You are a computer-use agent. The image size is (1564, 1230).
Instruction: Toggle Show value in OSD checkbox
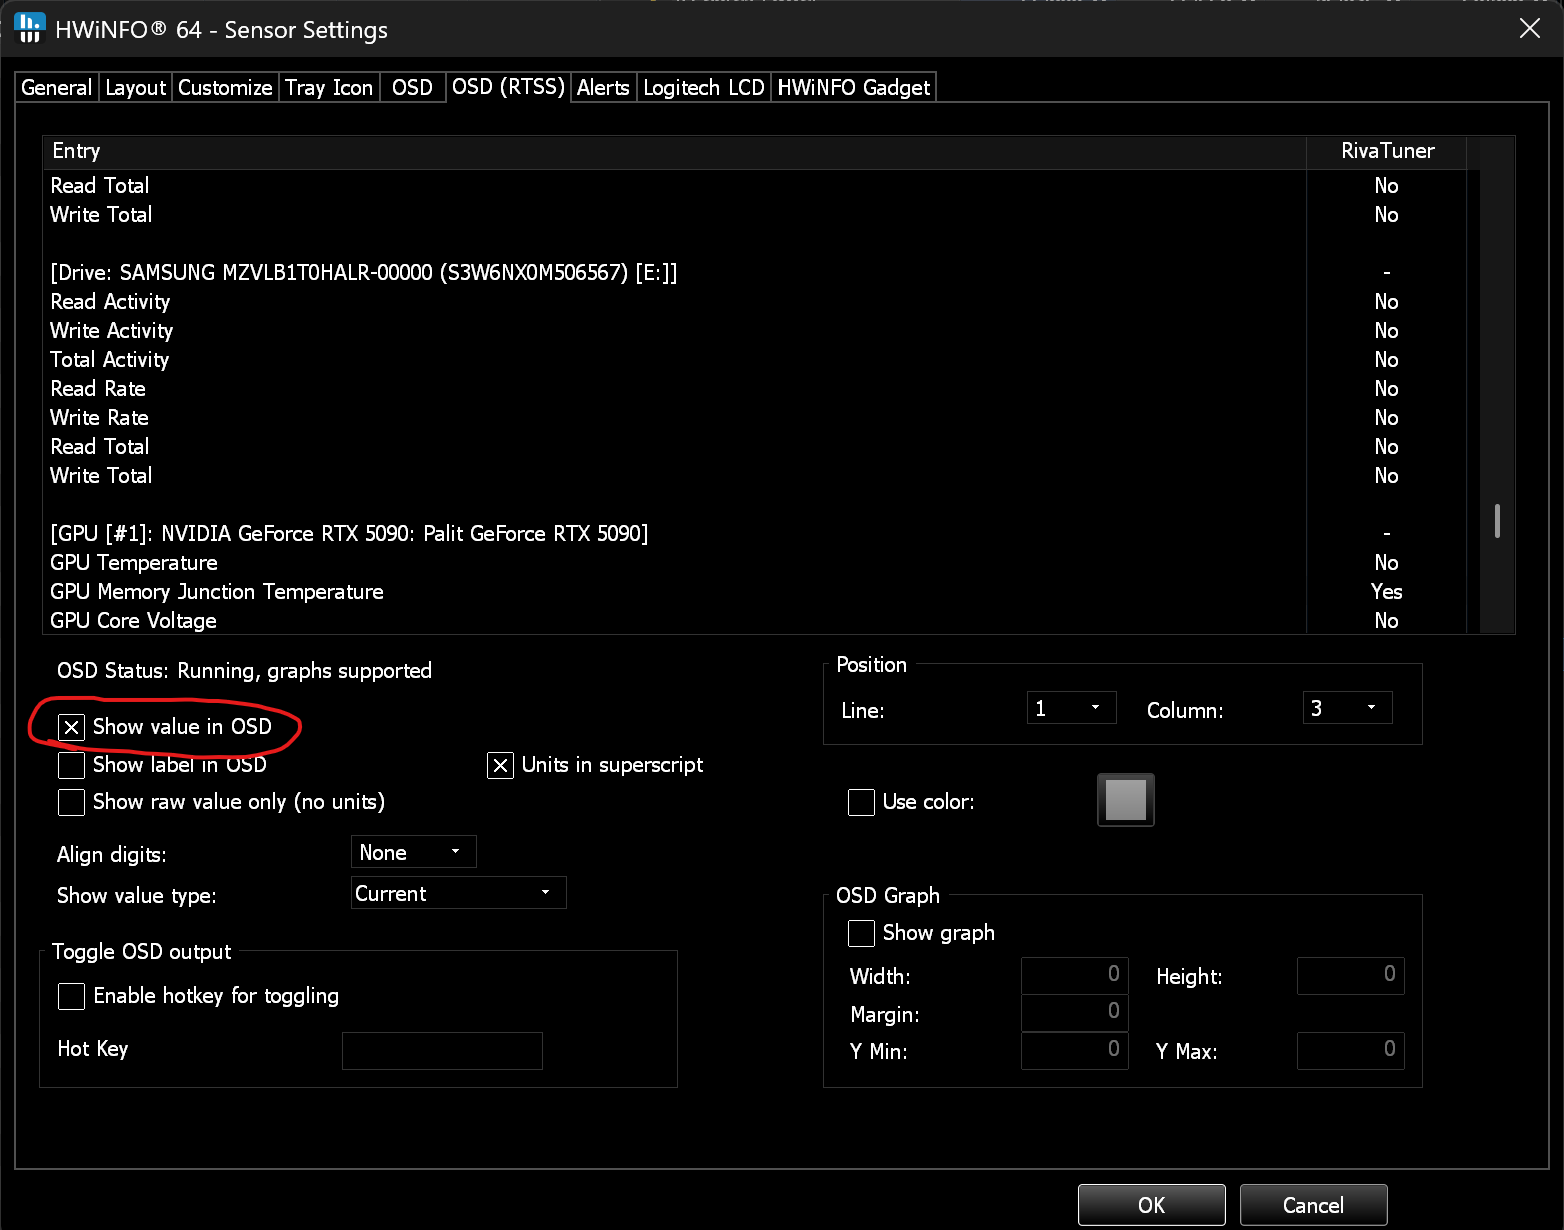click(x=71, y=727)
